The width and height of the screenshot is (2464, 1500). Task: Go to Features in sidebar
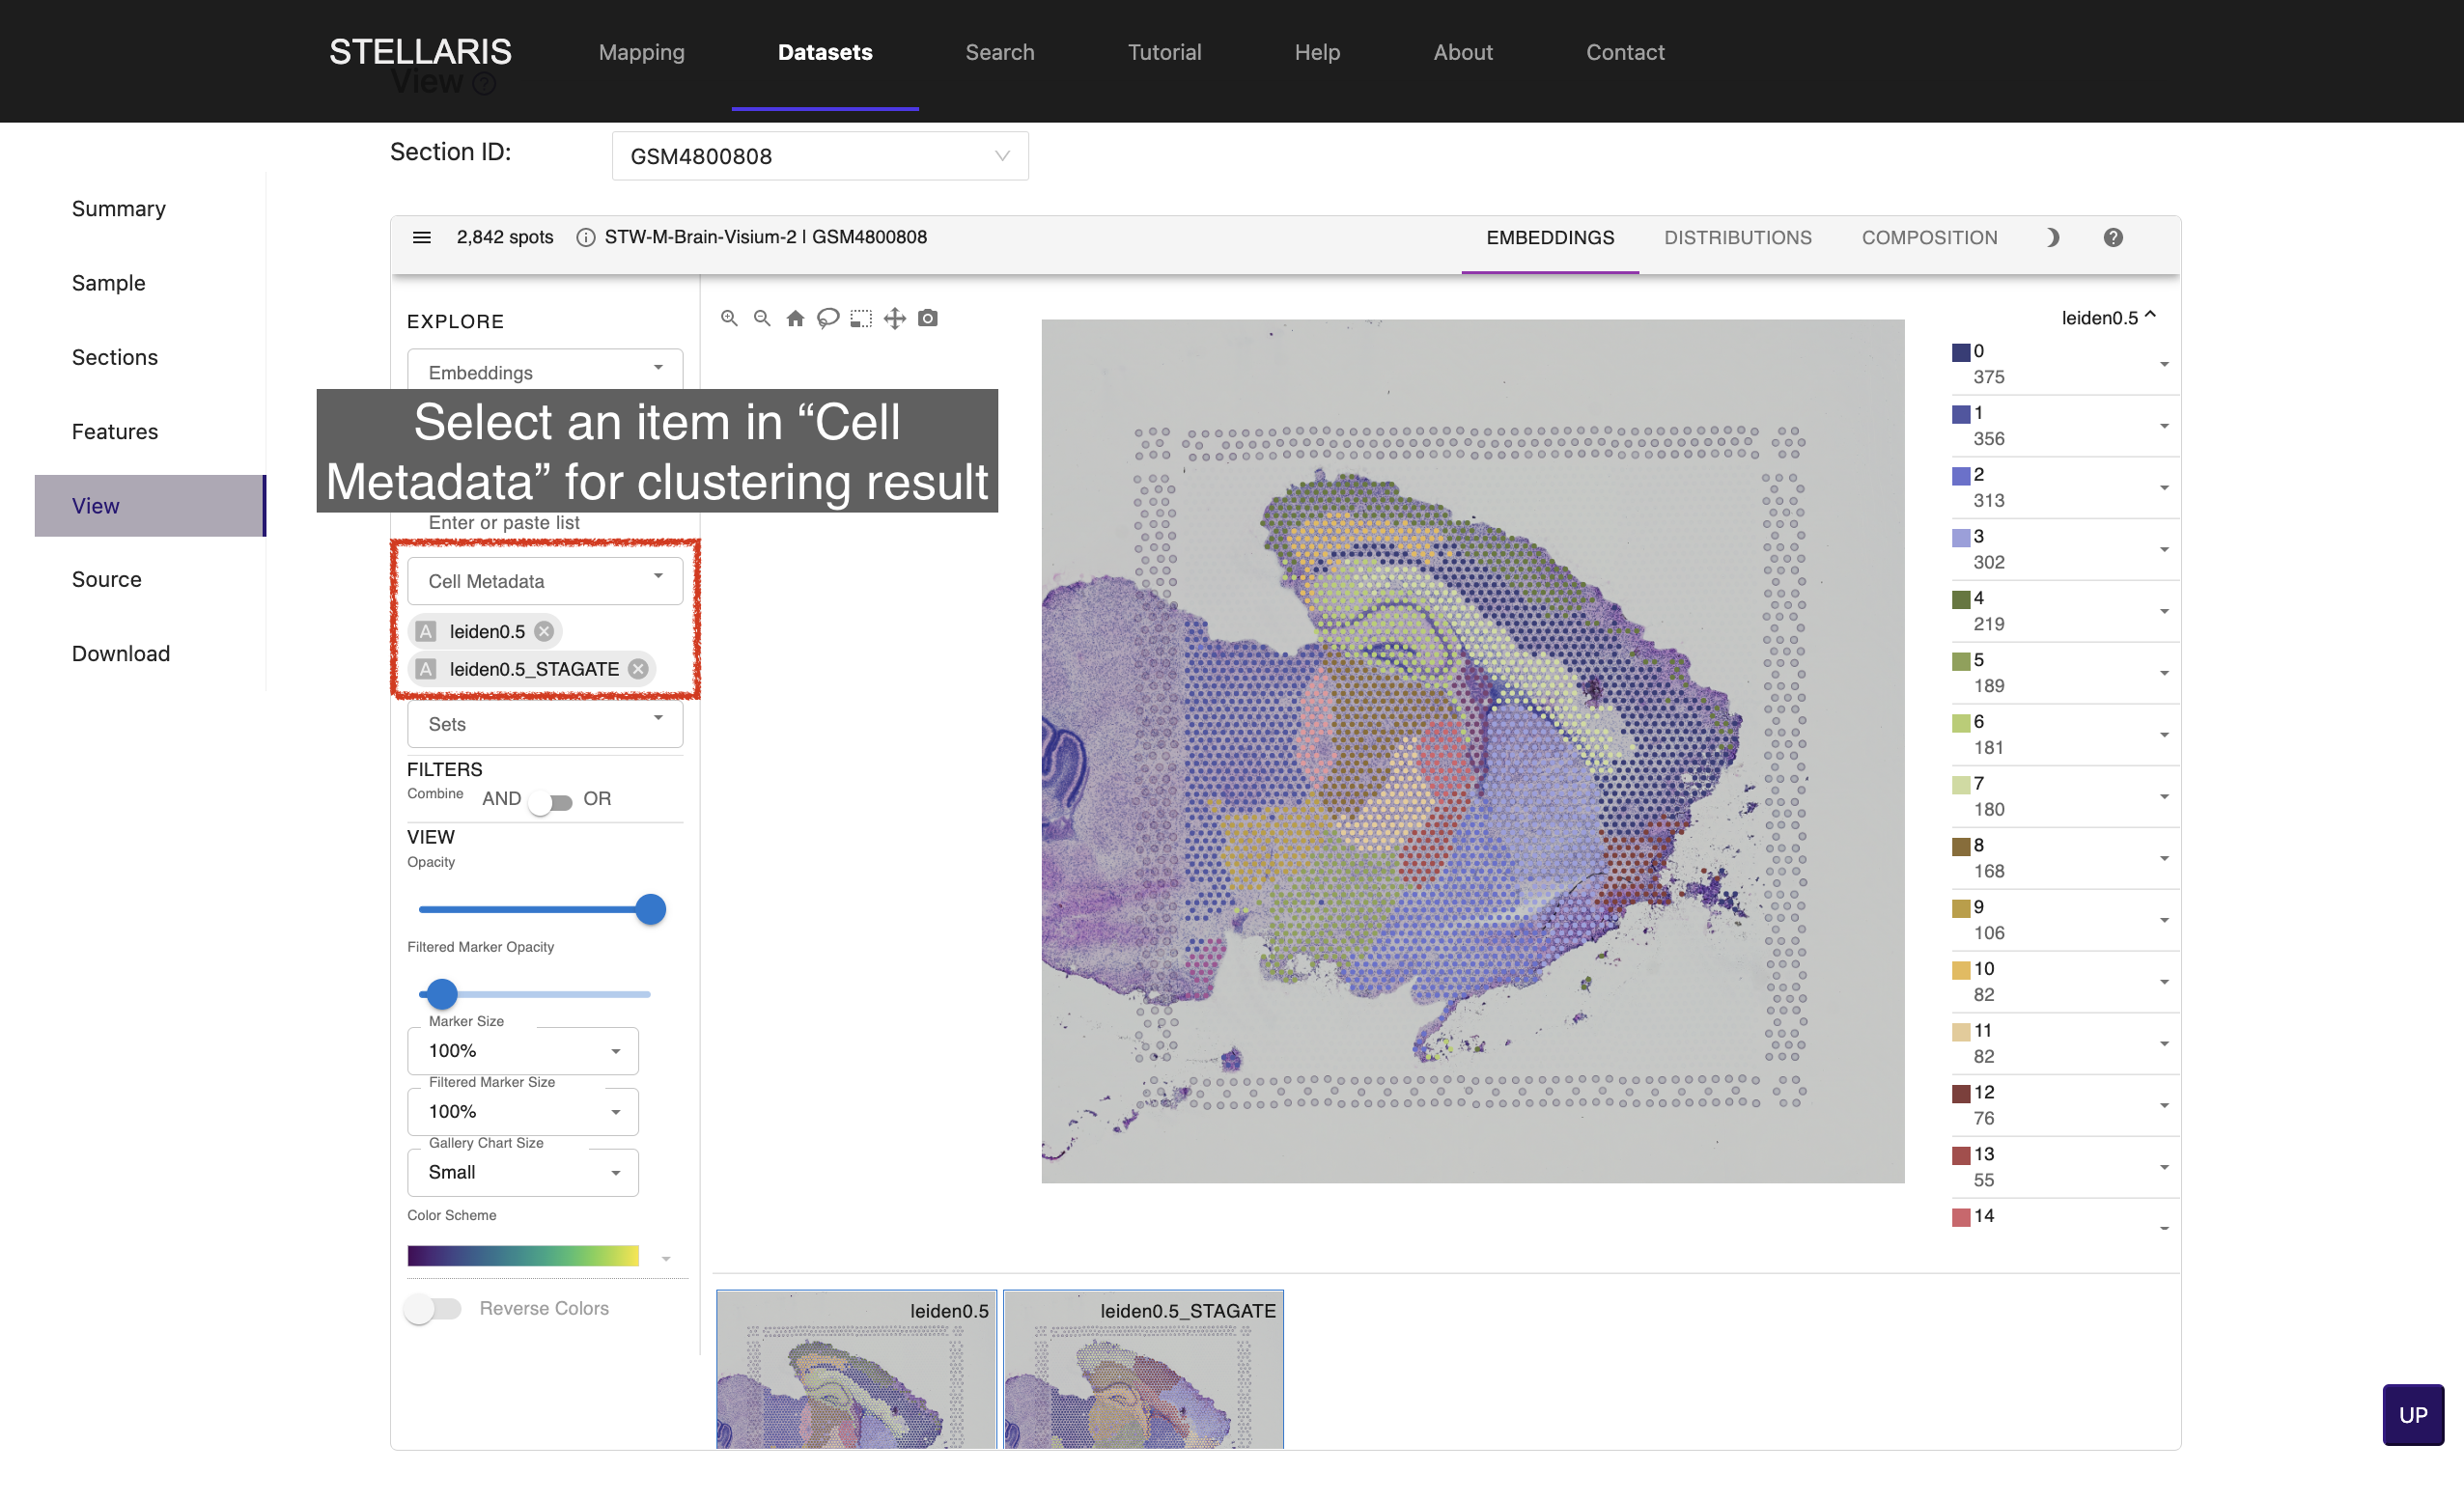click(x=115, y=432)
